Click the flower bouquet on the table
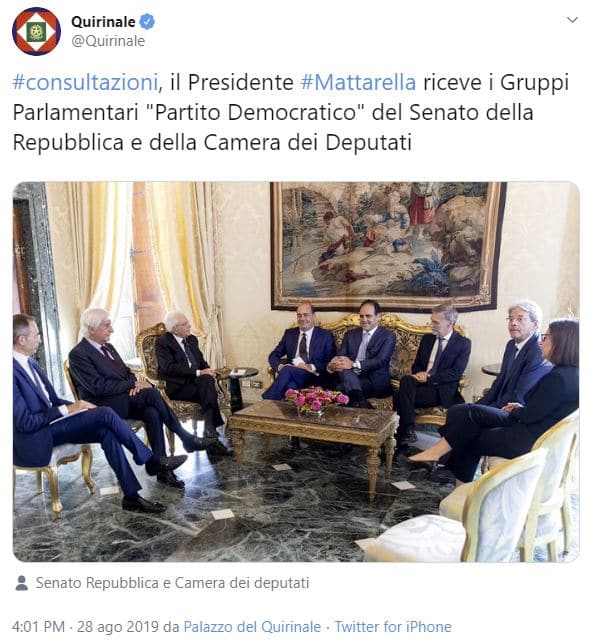 point(317,399)
